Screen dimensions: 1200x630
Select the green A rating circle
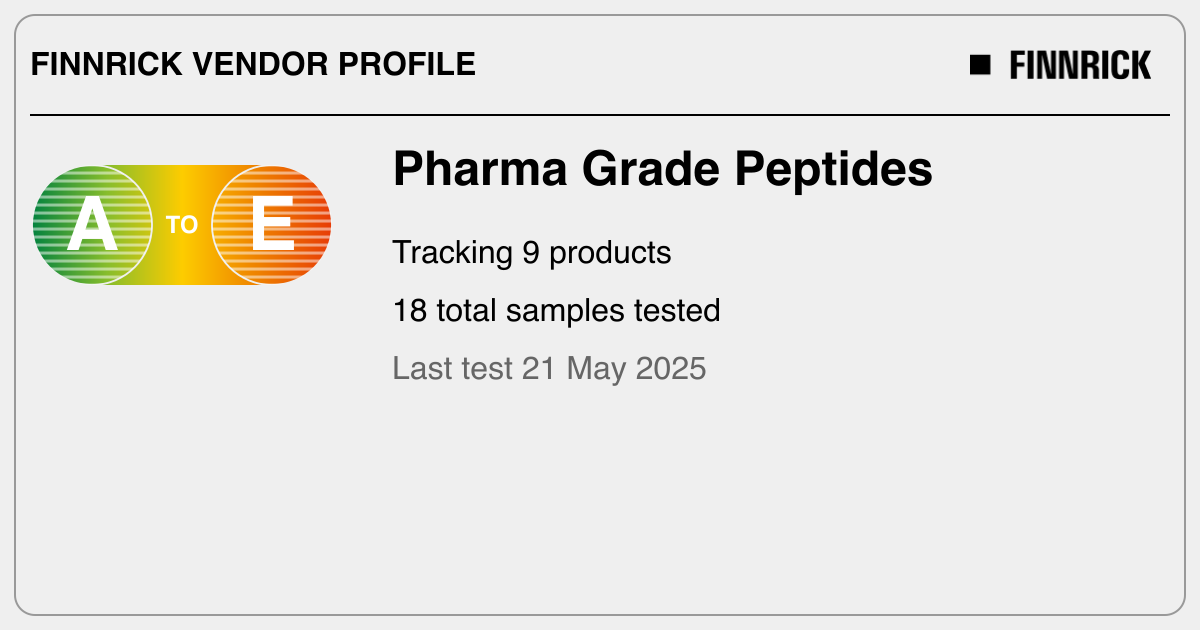tap(92, 225)
